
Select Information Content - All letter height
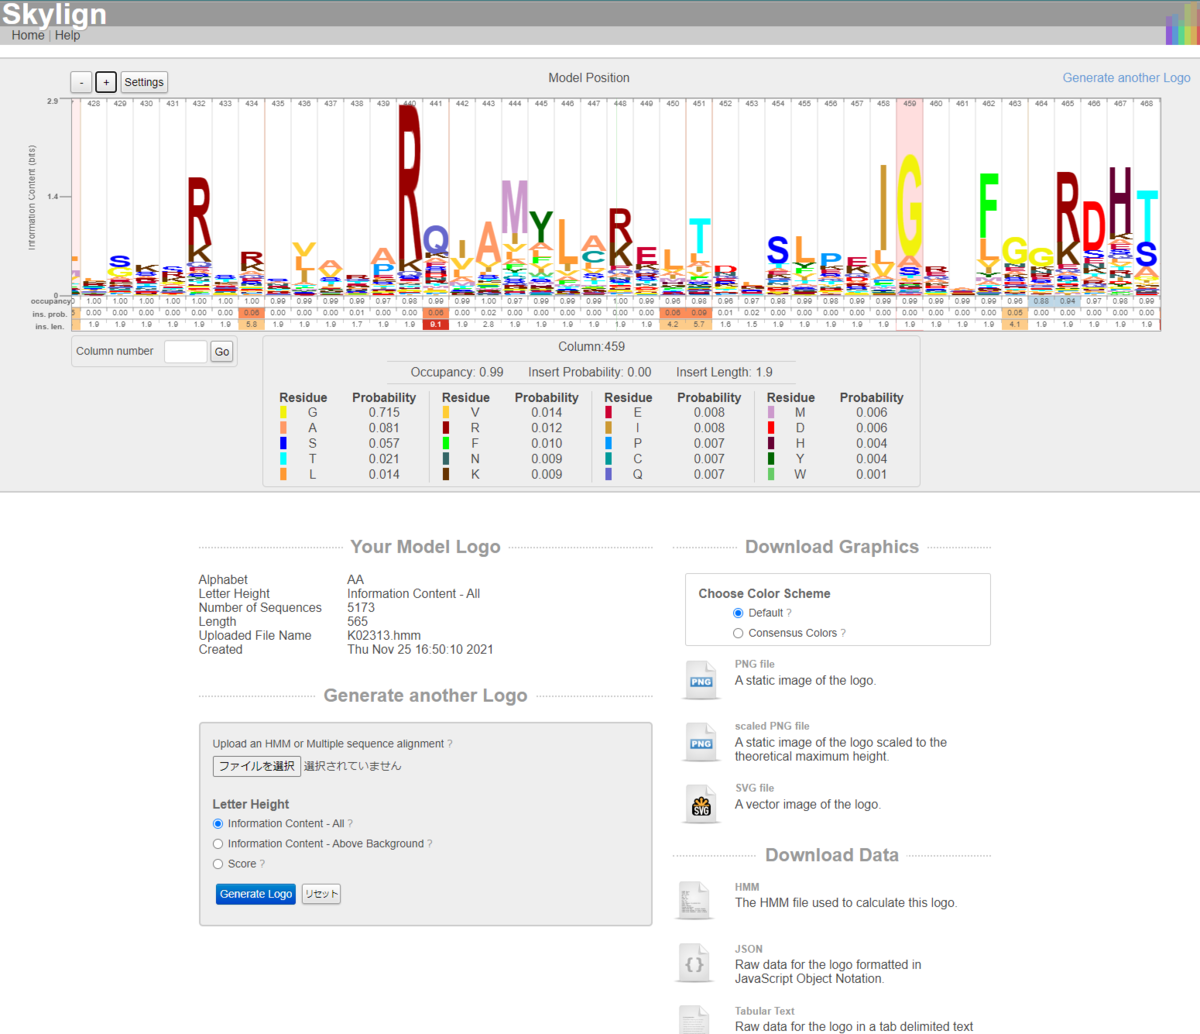point(218,824)
